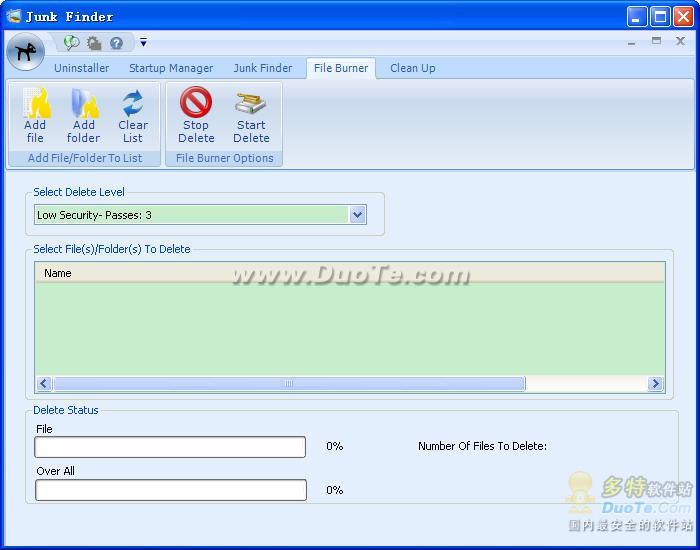Image resolution: width=700 pixels, height=550 pixels.
Task: Click the Name column header
Action: tap(350, 273)
